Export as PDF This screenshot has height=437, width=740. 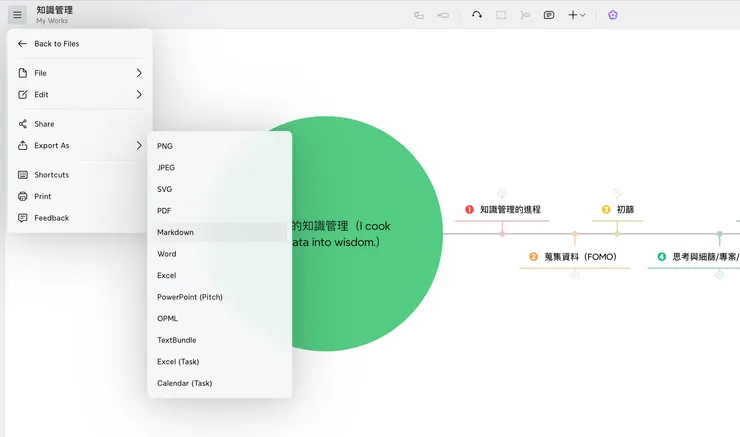click(219, 210)
